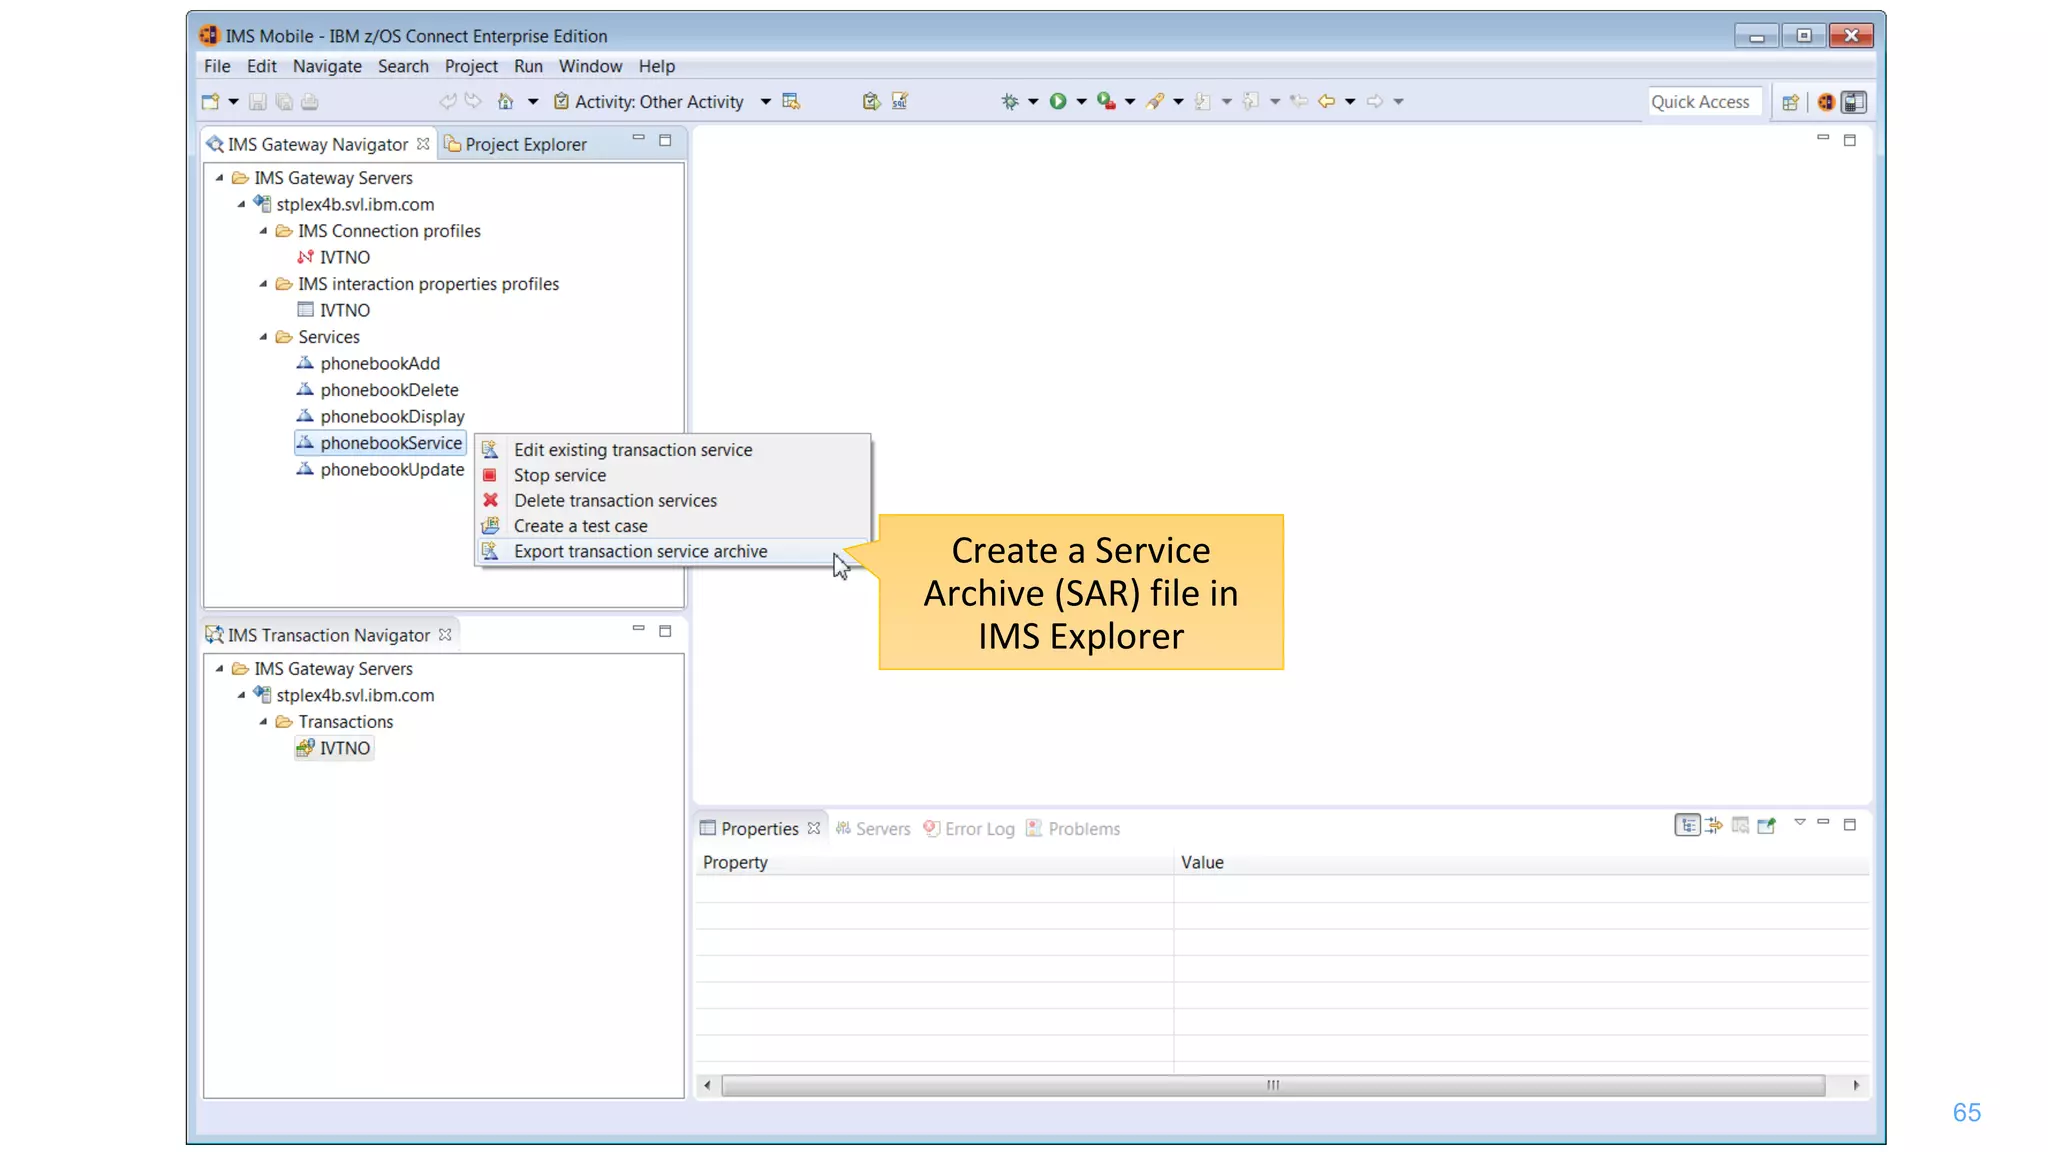Minimize the Properties view panel
This screenshot has height=1152, width=2048.
tap(1823, 822)
